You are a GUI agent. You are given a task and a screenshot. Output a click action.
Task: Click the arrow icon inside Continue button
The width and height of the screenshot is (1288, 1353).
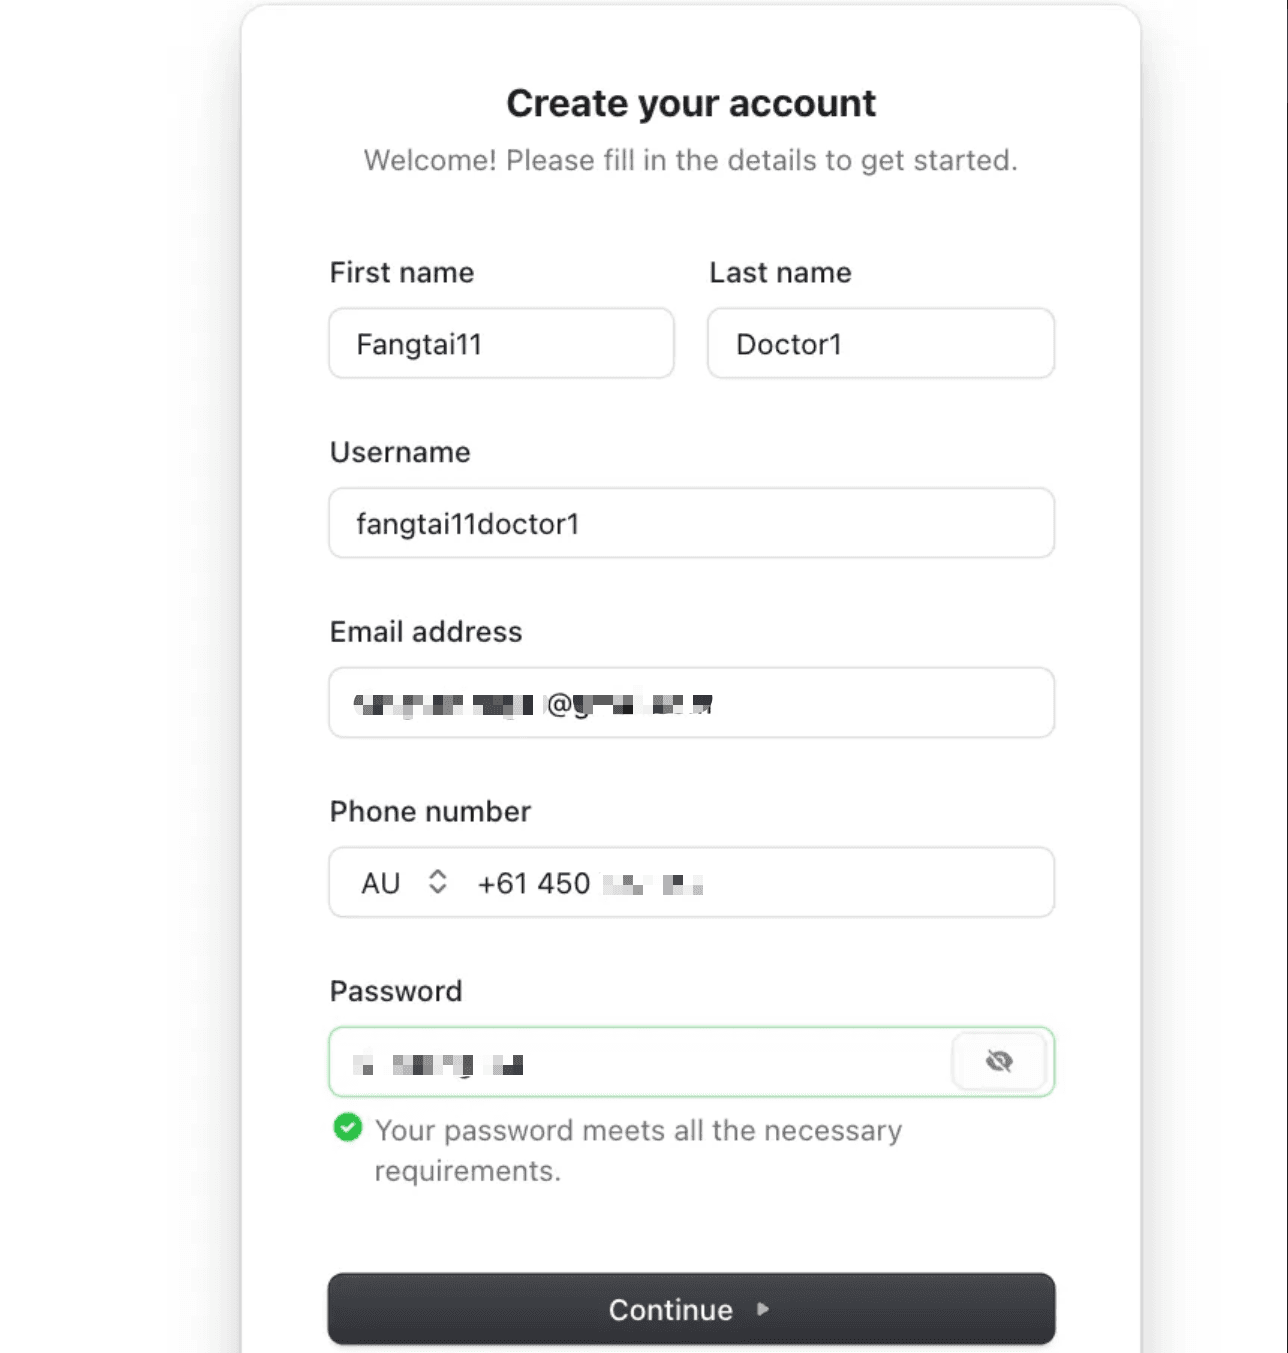pyautogui.click(x=762, y=1309)
